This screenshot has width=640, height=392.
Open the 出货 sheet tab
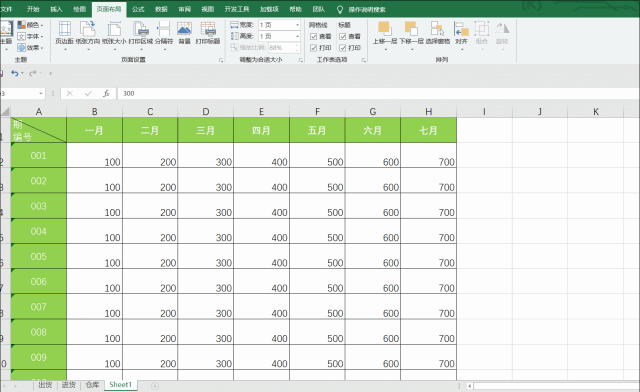[45, 385]
